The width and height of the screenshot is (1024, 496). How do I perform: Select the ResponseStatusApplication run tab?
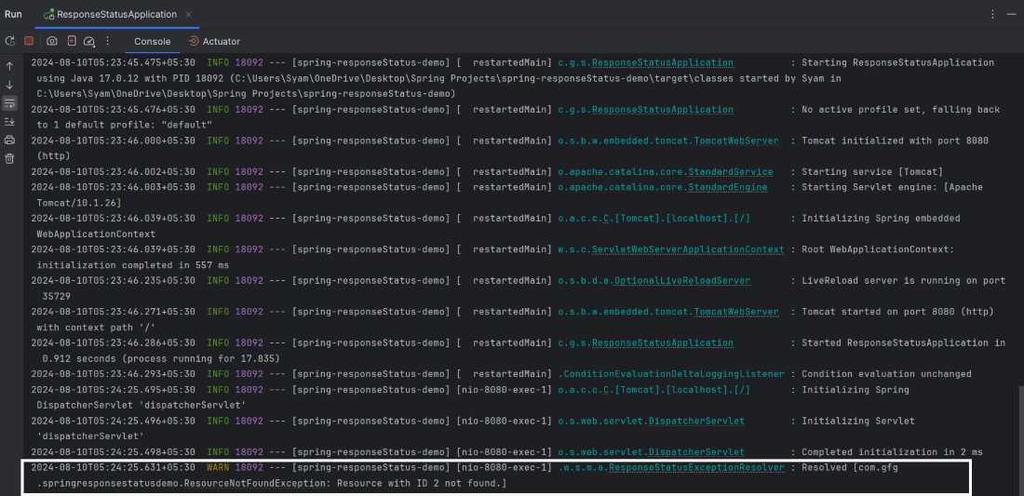[x=116, y=14]
